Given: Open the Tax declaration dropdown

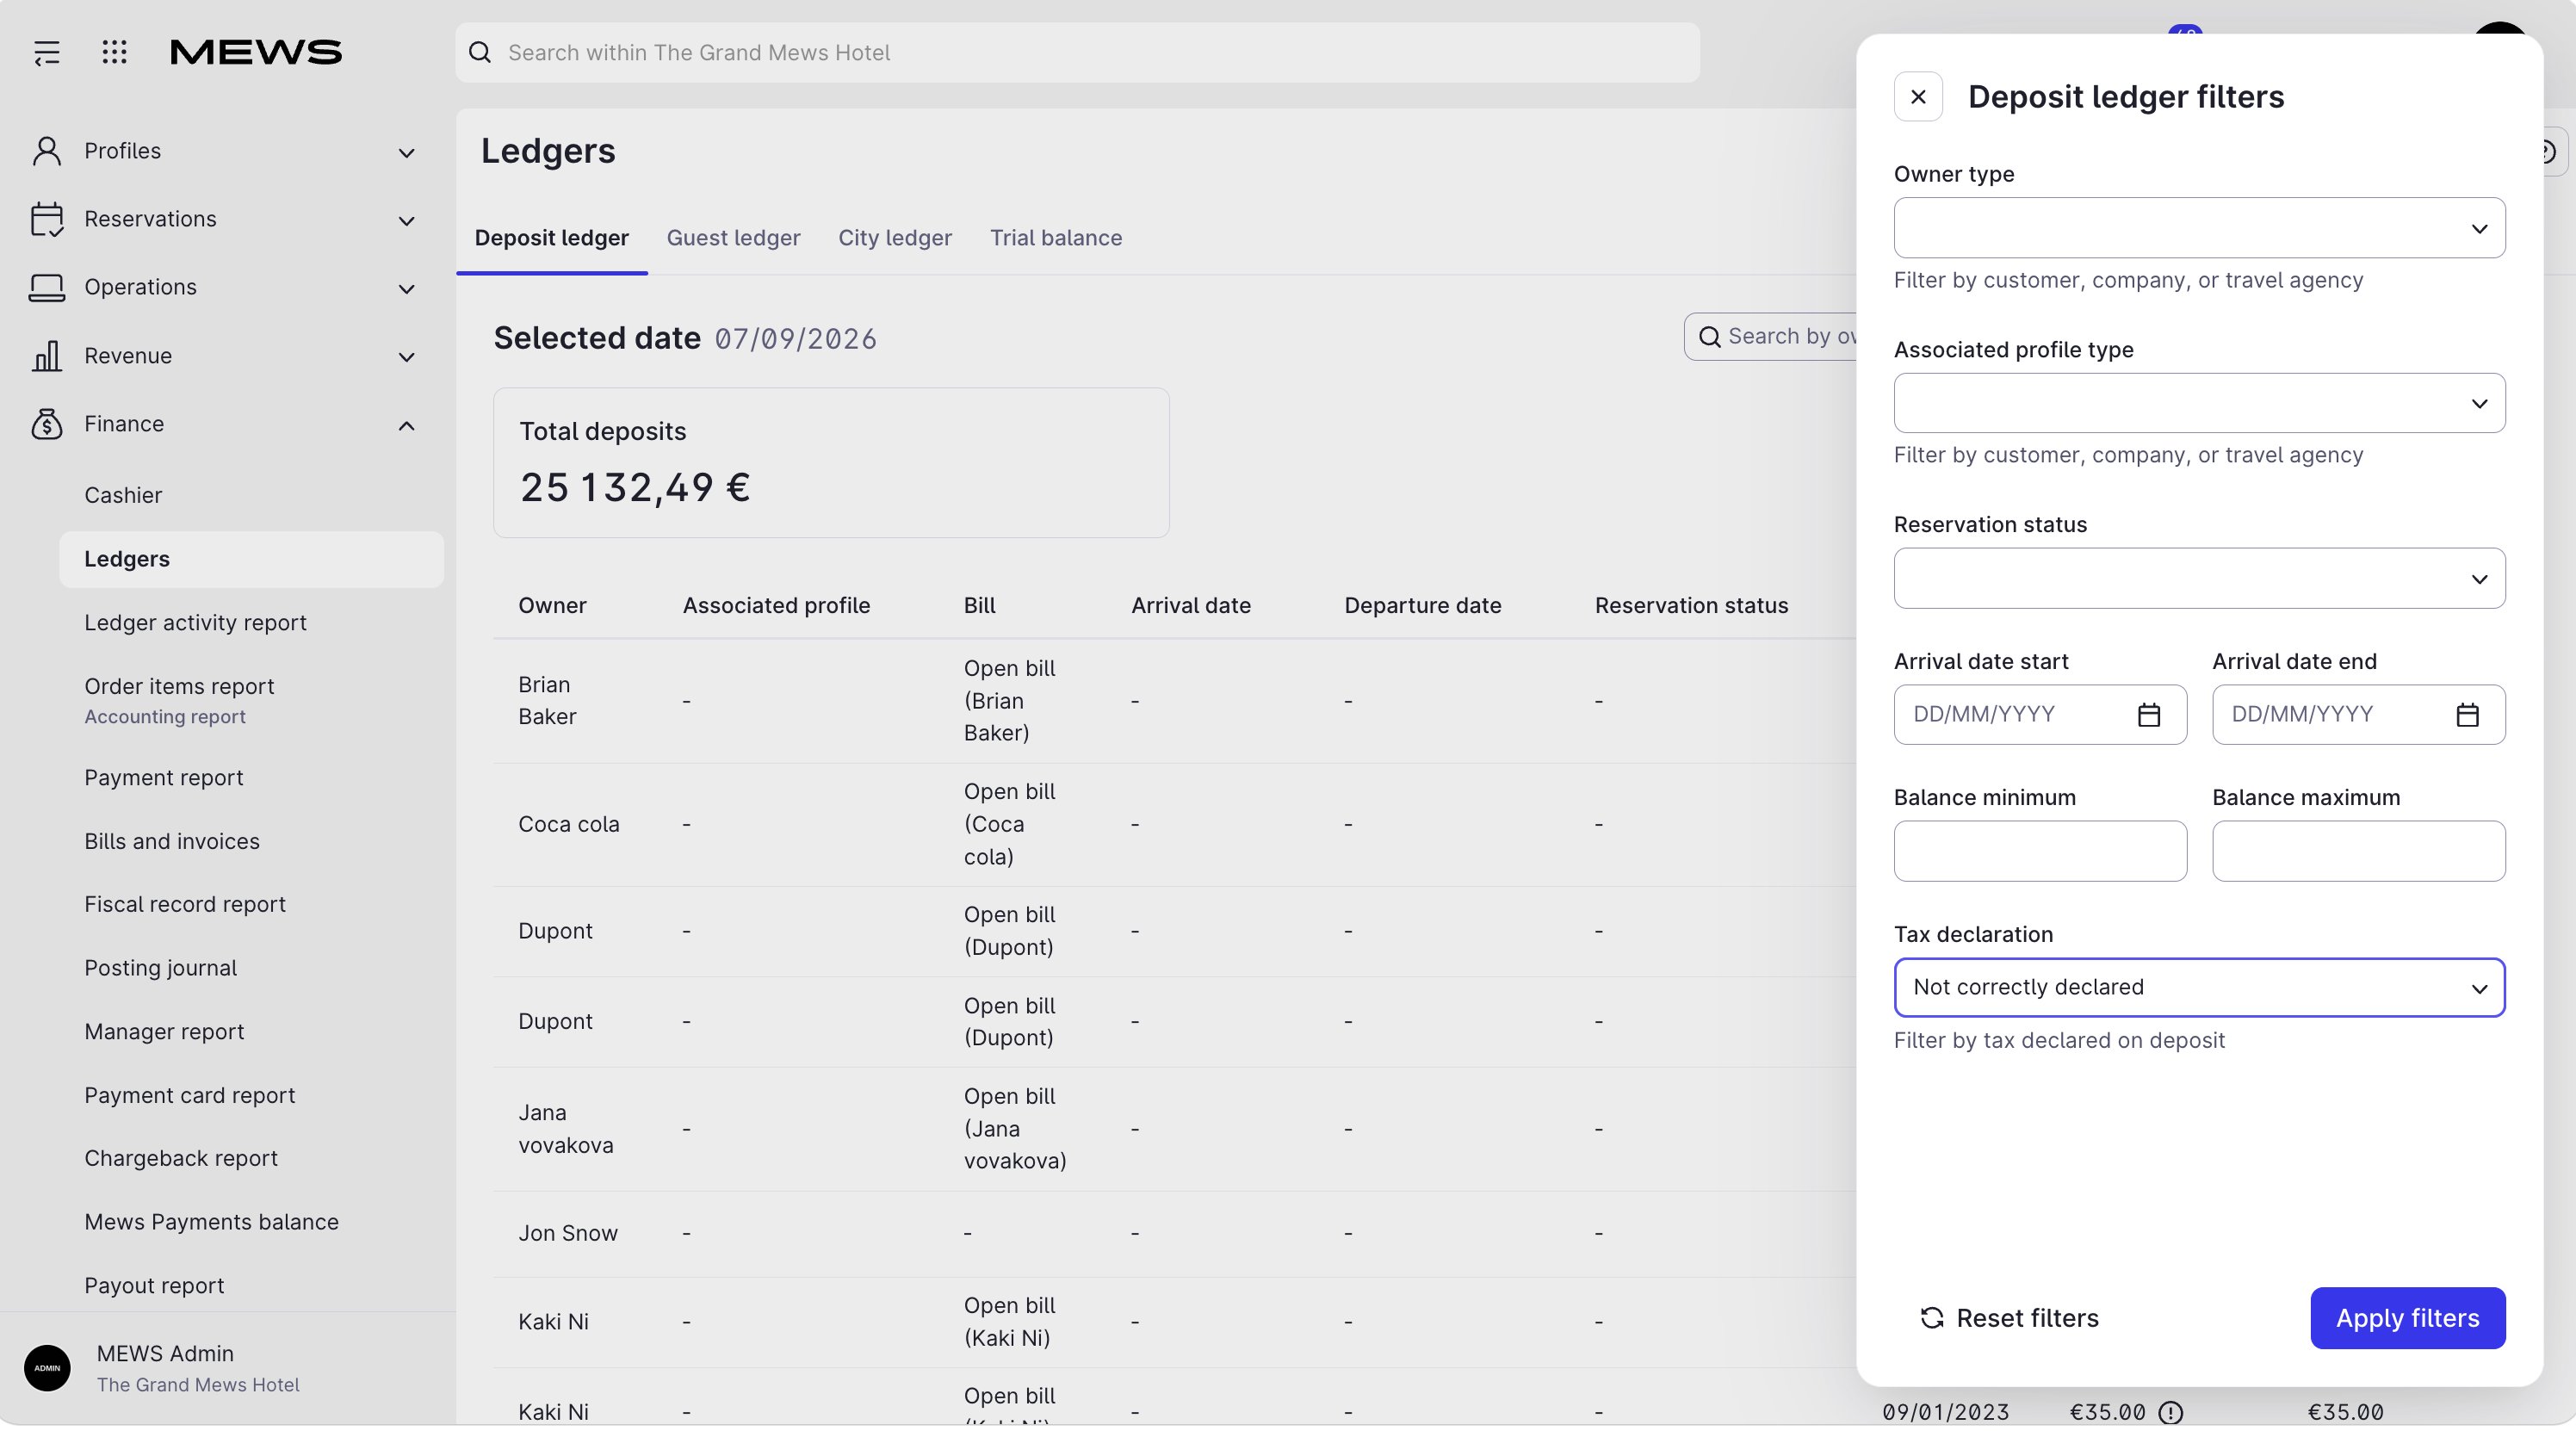Looking at the screenshot, I should pyautogui.click(x=2199, y=988).
